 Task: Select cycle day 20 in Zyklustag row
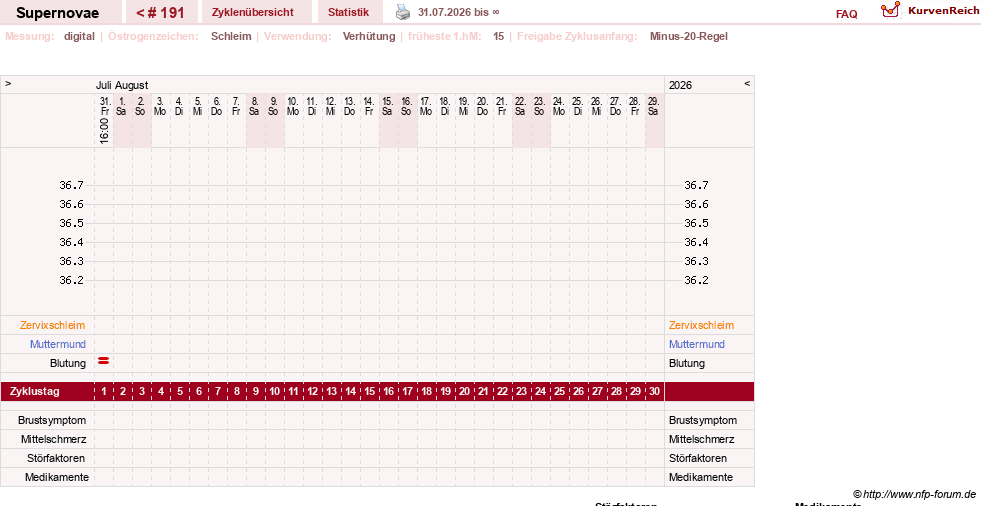point(464,392)
